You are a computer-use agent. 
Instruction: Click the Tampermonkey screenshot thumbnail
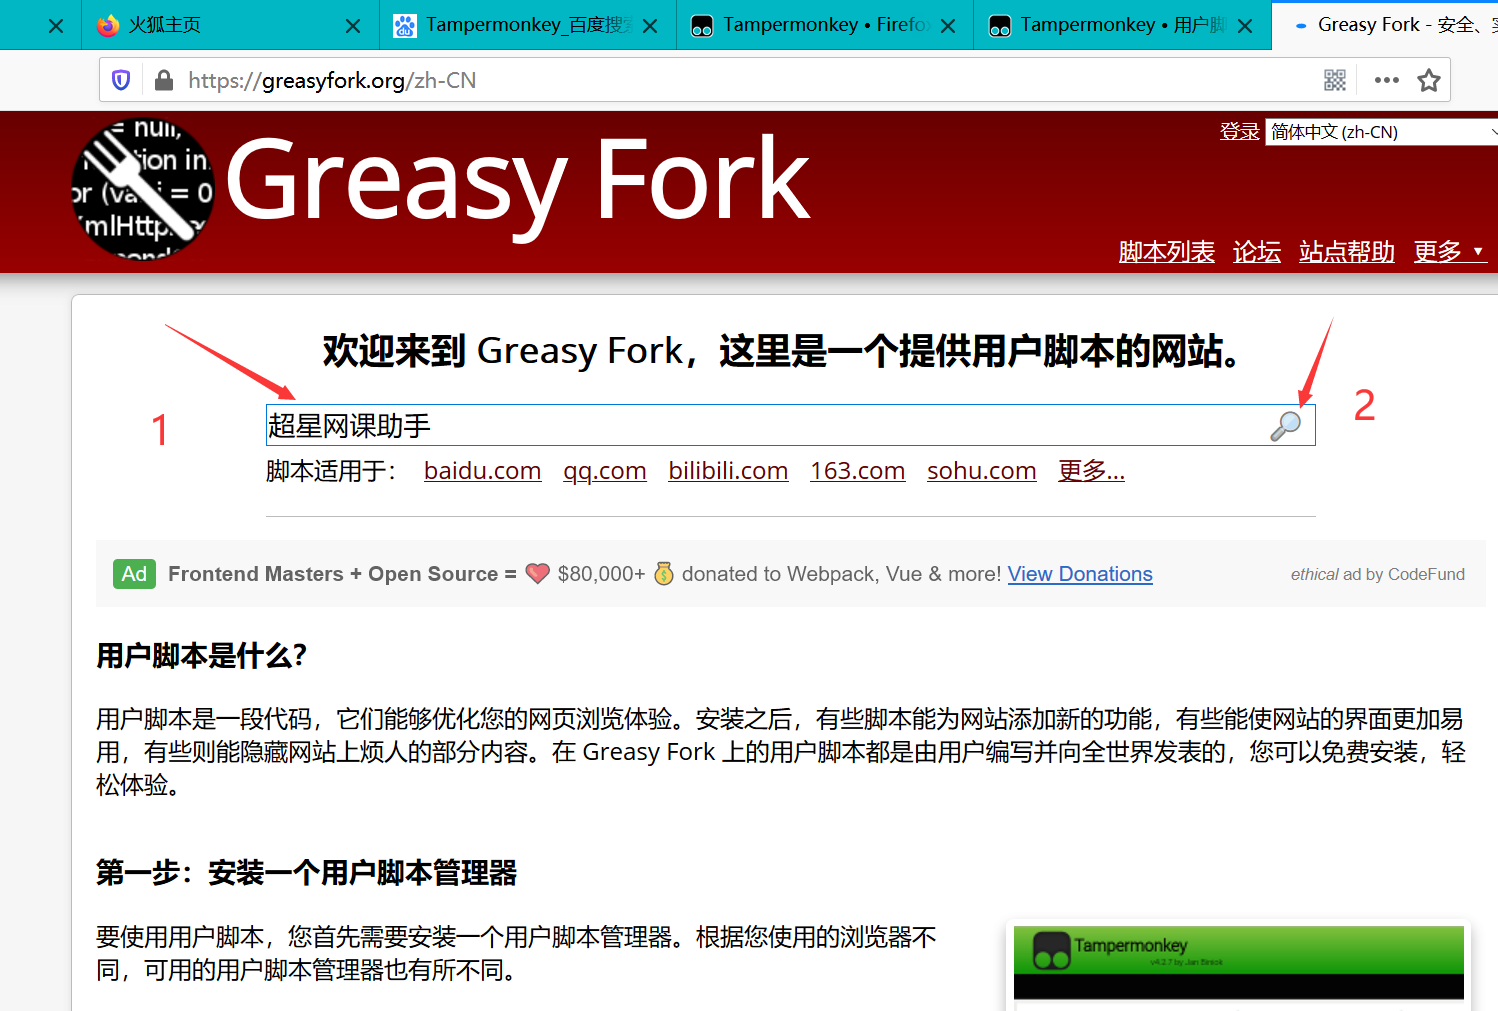point(1238,965)
